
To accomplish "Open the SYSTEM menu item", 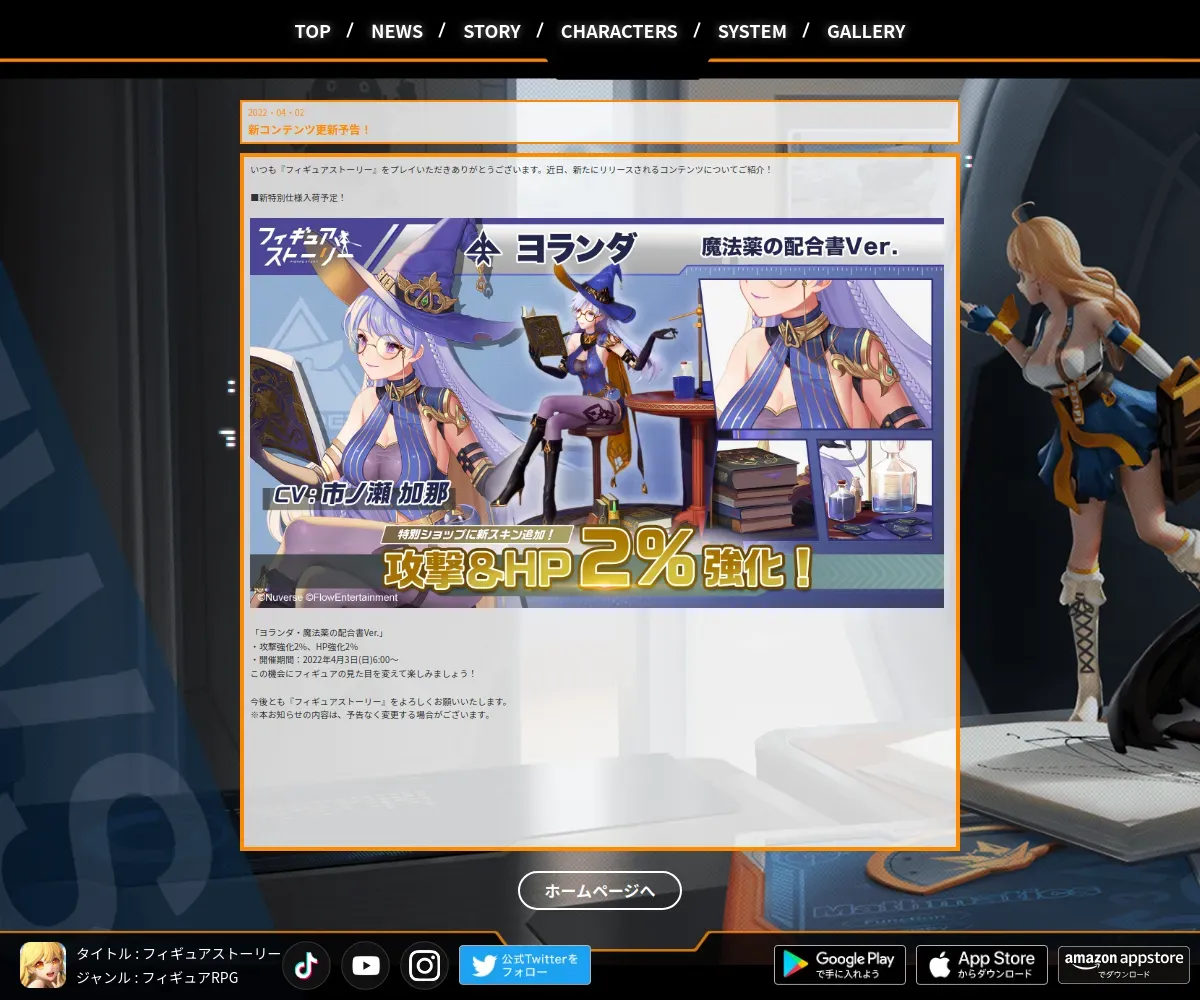I will tap(752, 31).
